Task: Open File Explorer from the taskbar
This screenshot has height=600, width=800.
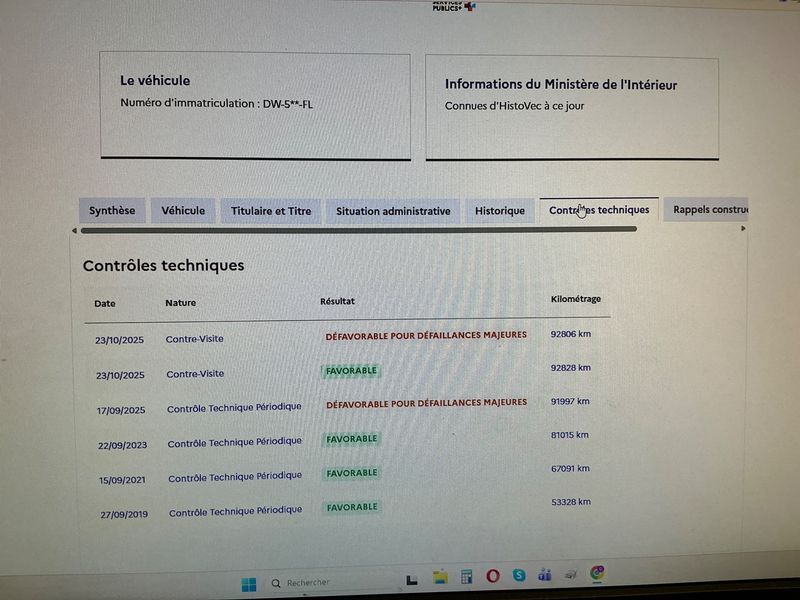Action: pyautogui.click(x=440, y=577)
